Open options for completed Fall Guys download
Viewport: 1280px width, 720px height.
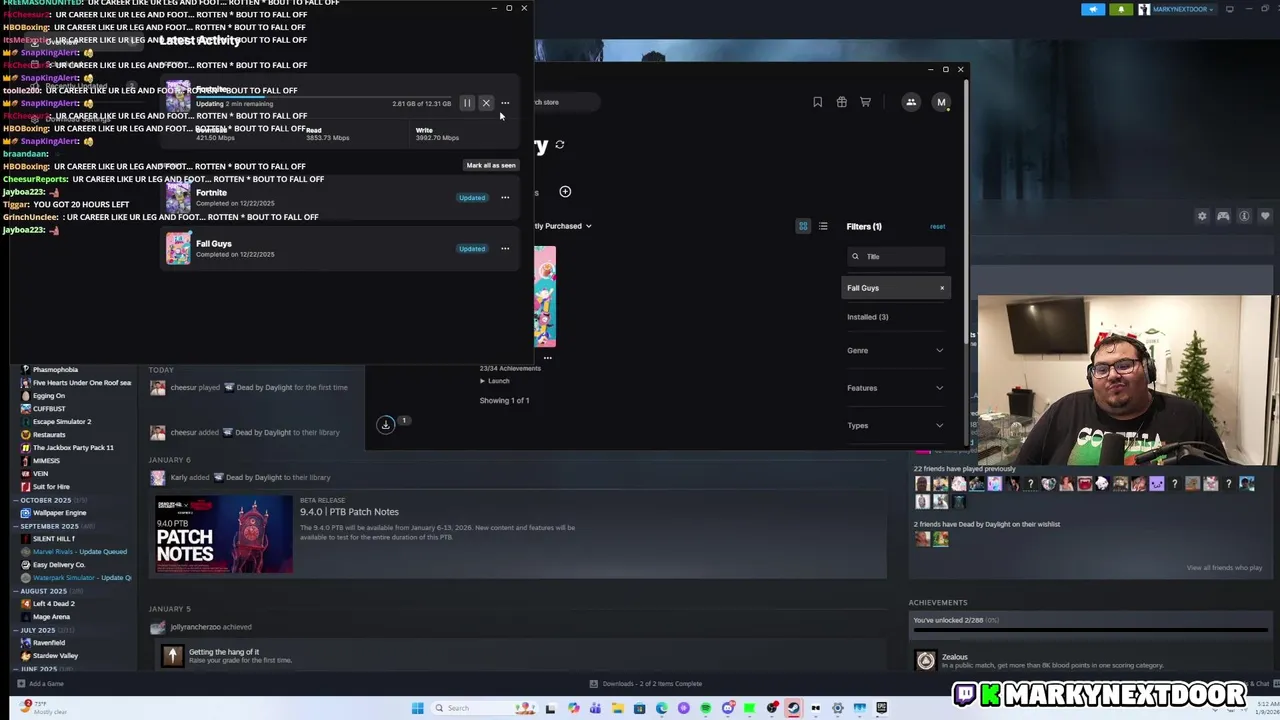point(505,249)
